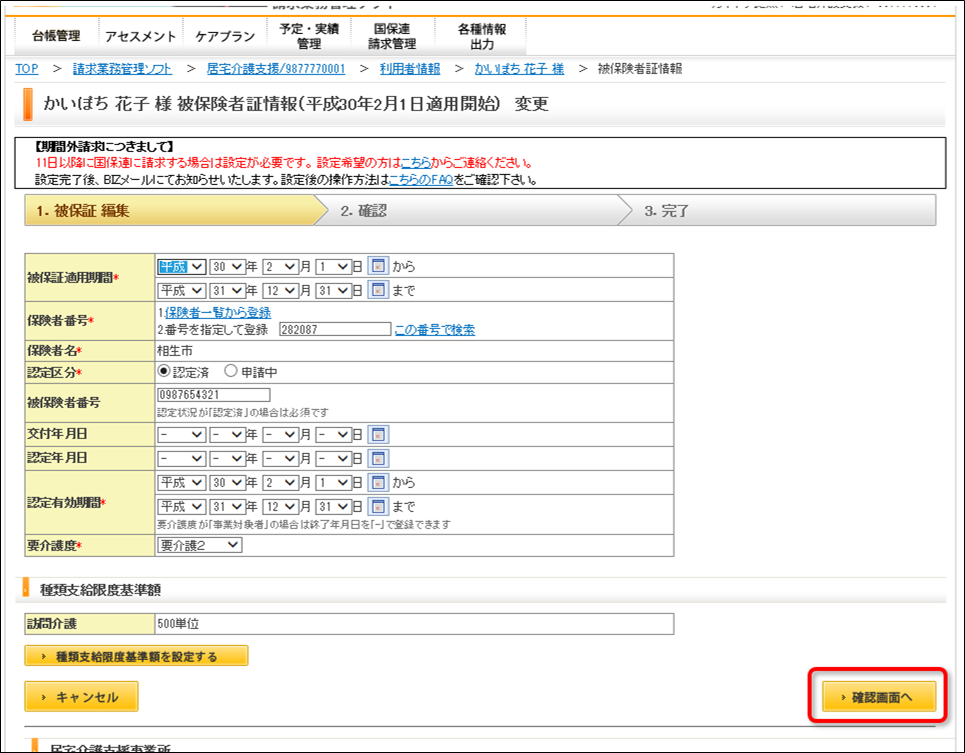Open the ケアプラン menu
The width and height of the screenshot is (965, 753).
225,36
